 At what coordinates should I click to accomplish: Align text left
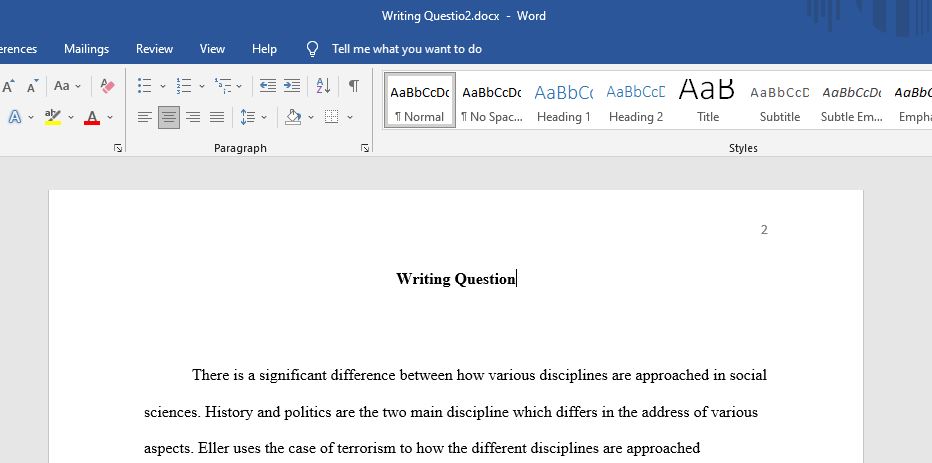coord(144,117)
